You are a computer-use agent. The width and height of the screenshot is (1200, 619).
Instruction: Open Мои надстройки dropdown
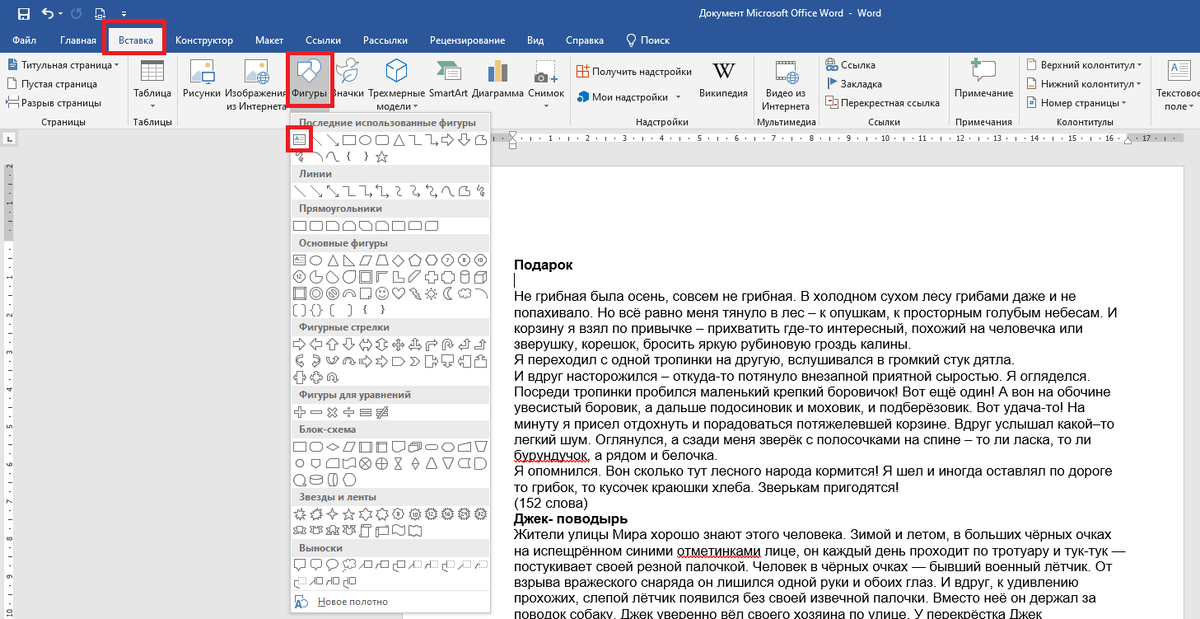(x=629, y=97)
